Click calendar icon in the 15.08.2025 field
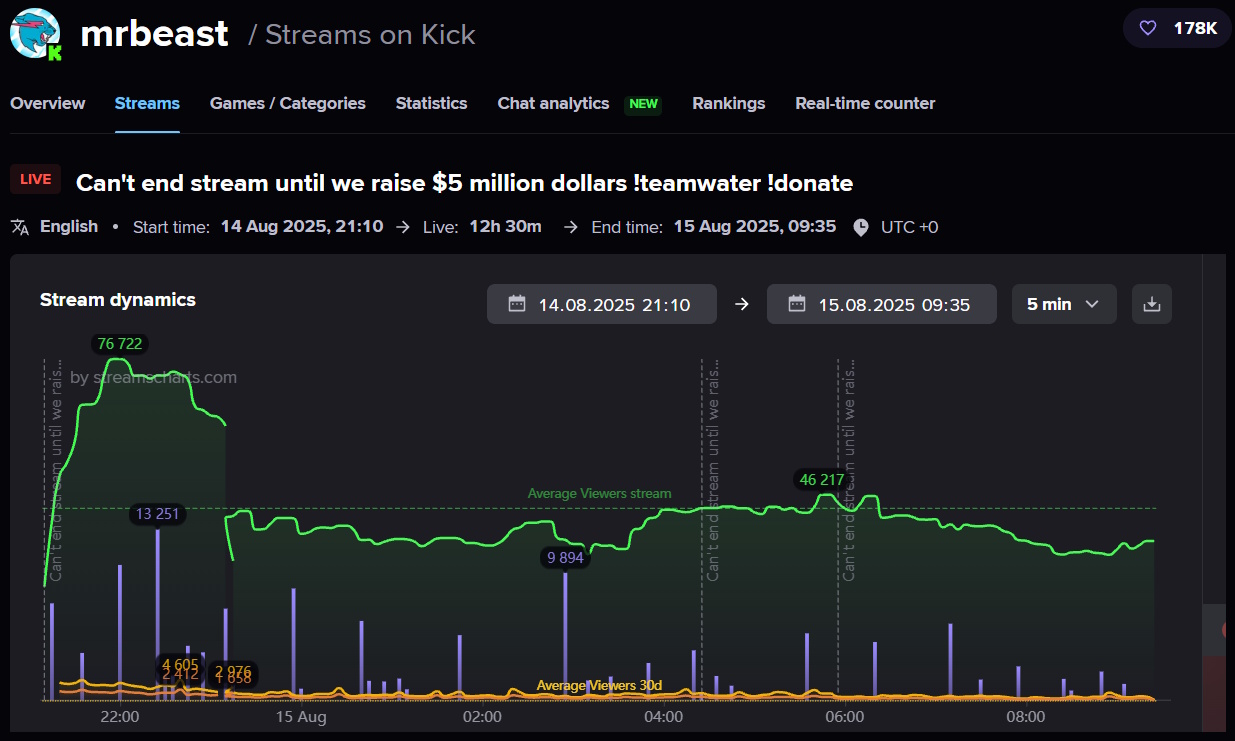Image resolution: width=1235 pixels, height=741 pixels. [x=797, y=304]
